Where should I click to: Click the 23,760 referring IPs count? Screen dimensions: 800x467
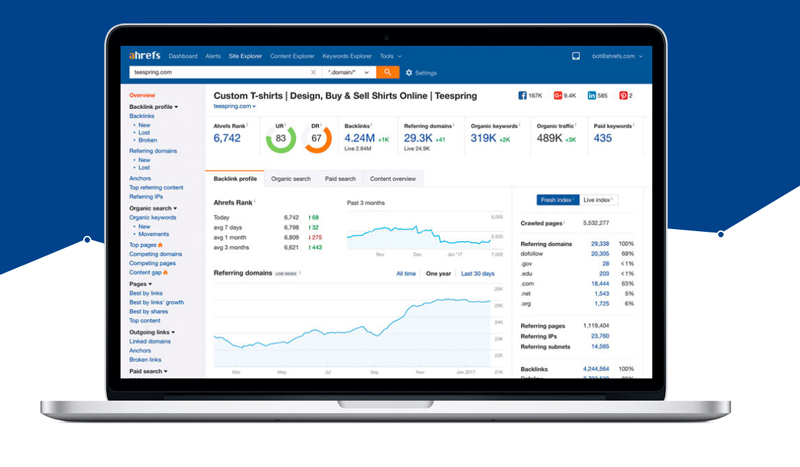tap(600, 336)
